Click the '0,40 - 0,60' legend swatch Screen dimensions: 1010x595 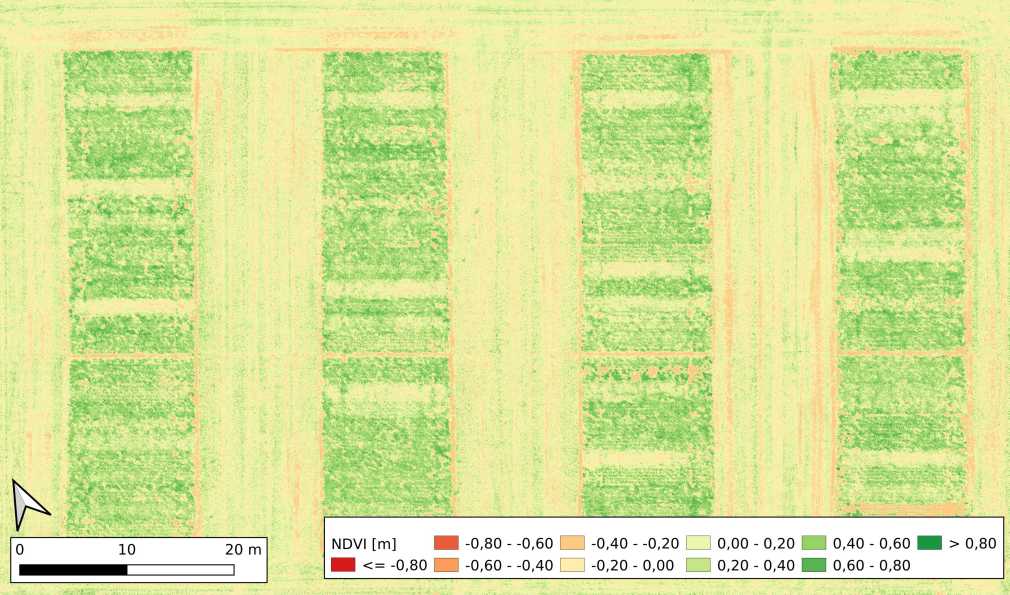(814, 543)
